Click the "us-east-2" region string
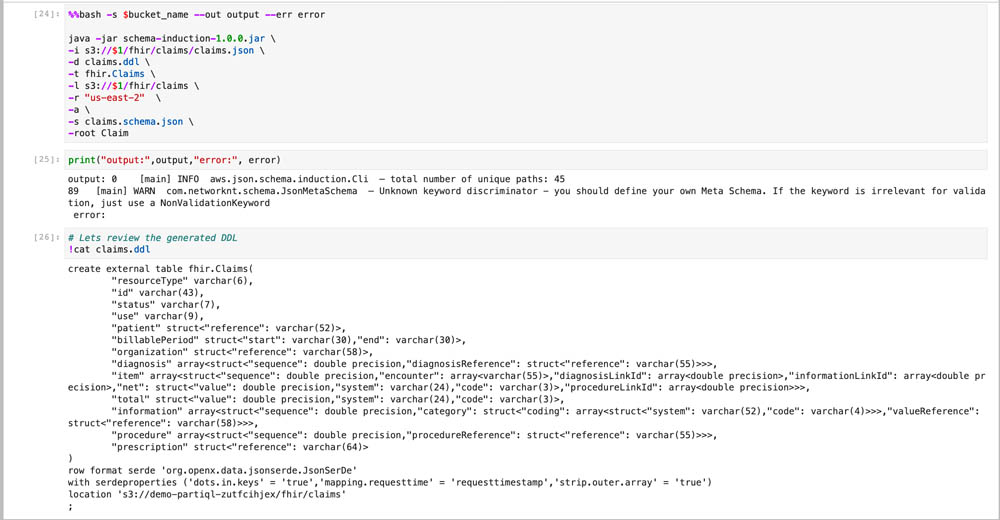The width and height of the screenshot is (1000, 520). pos(114,98)
